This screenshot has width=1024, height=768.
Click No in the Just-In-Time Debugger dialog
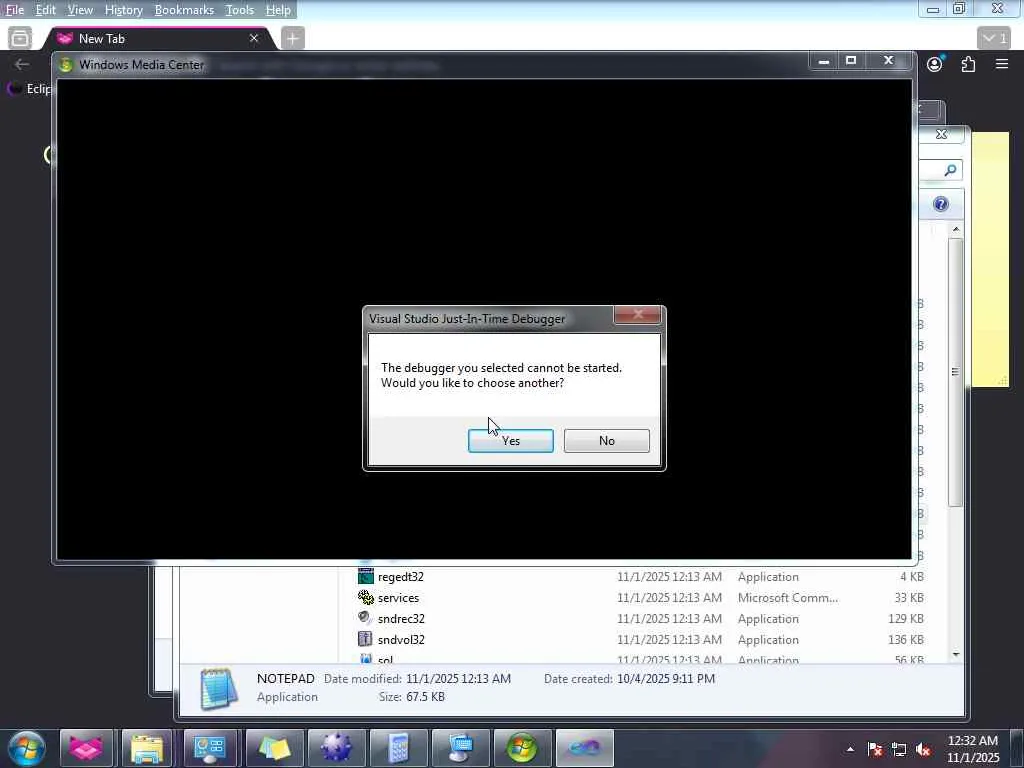tap(607, 441)
